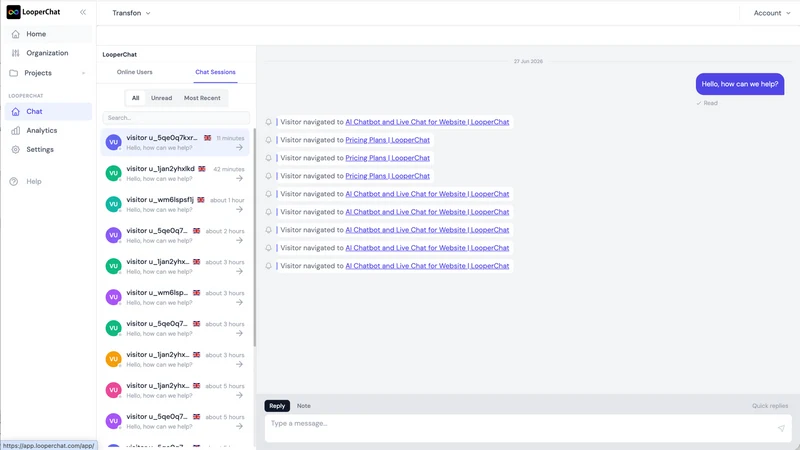
Task: Open first AI Chatbot and Live Chat link
Action: pyautogui.click(x=427, y=122)
